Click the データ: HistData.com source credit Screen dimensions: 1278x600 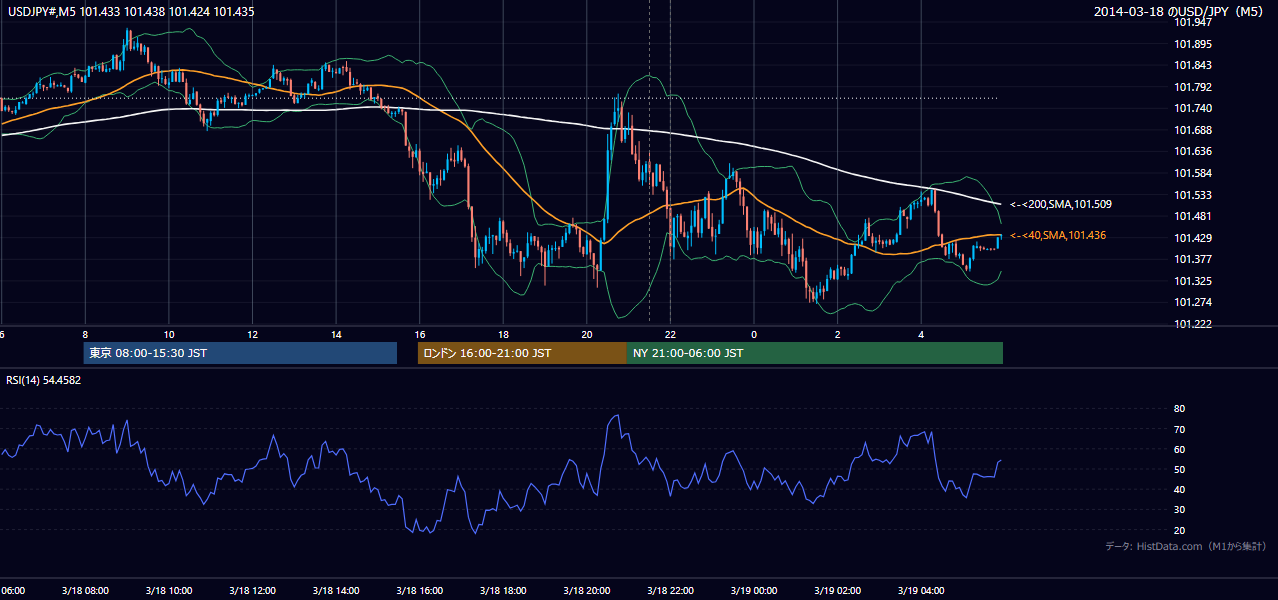[1186, 546]
